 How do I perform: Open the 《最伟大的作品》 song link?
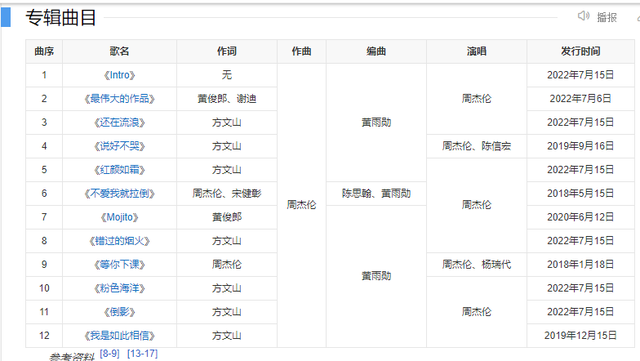tap(119, 99)
